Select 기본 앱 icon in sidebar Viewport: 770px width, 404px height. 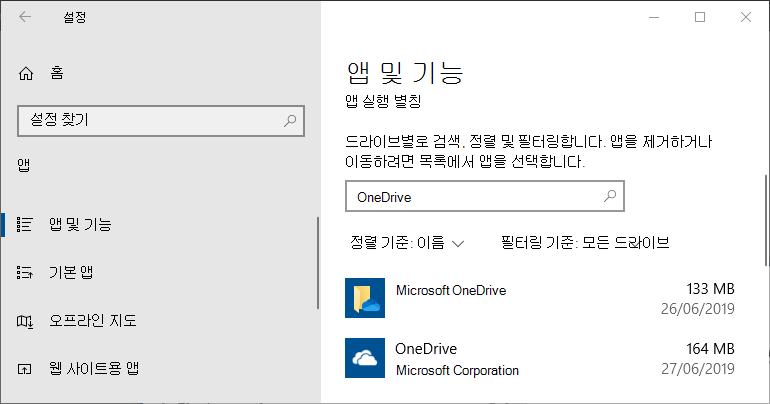(x=25, y=272)
